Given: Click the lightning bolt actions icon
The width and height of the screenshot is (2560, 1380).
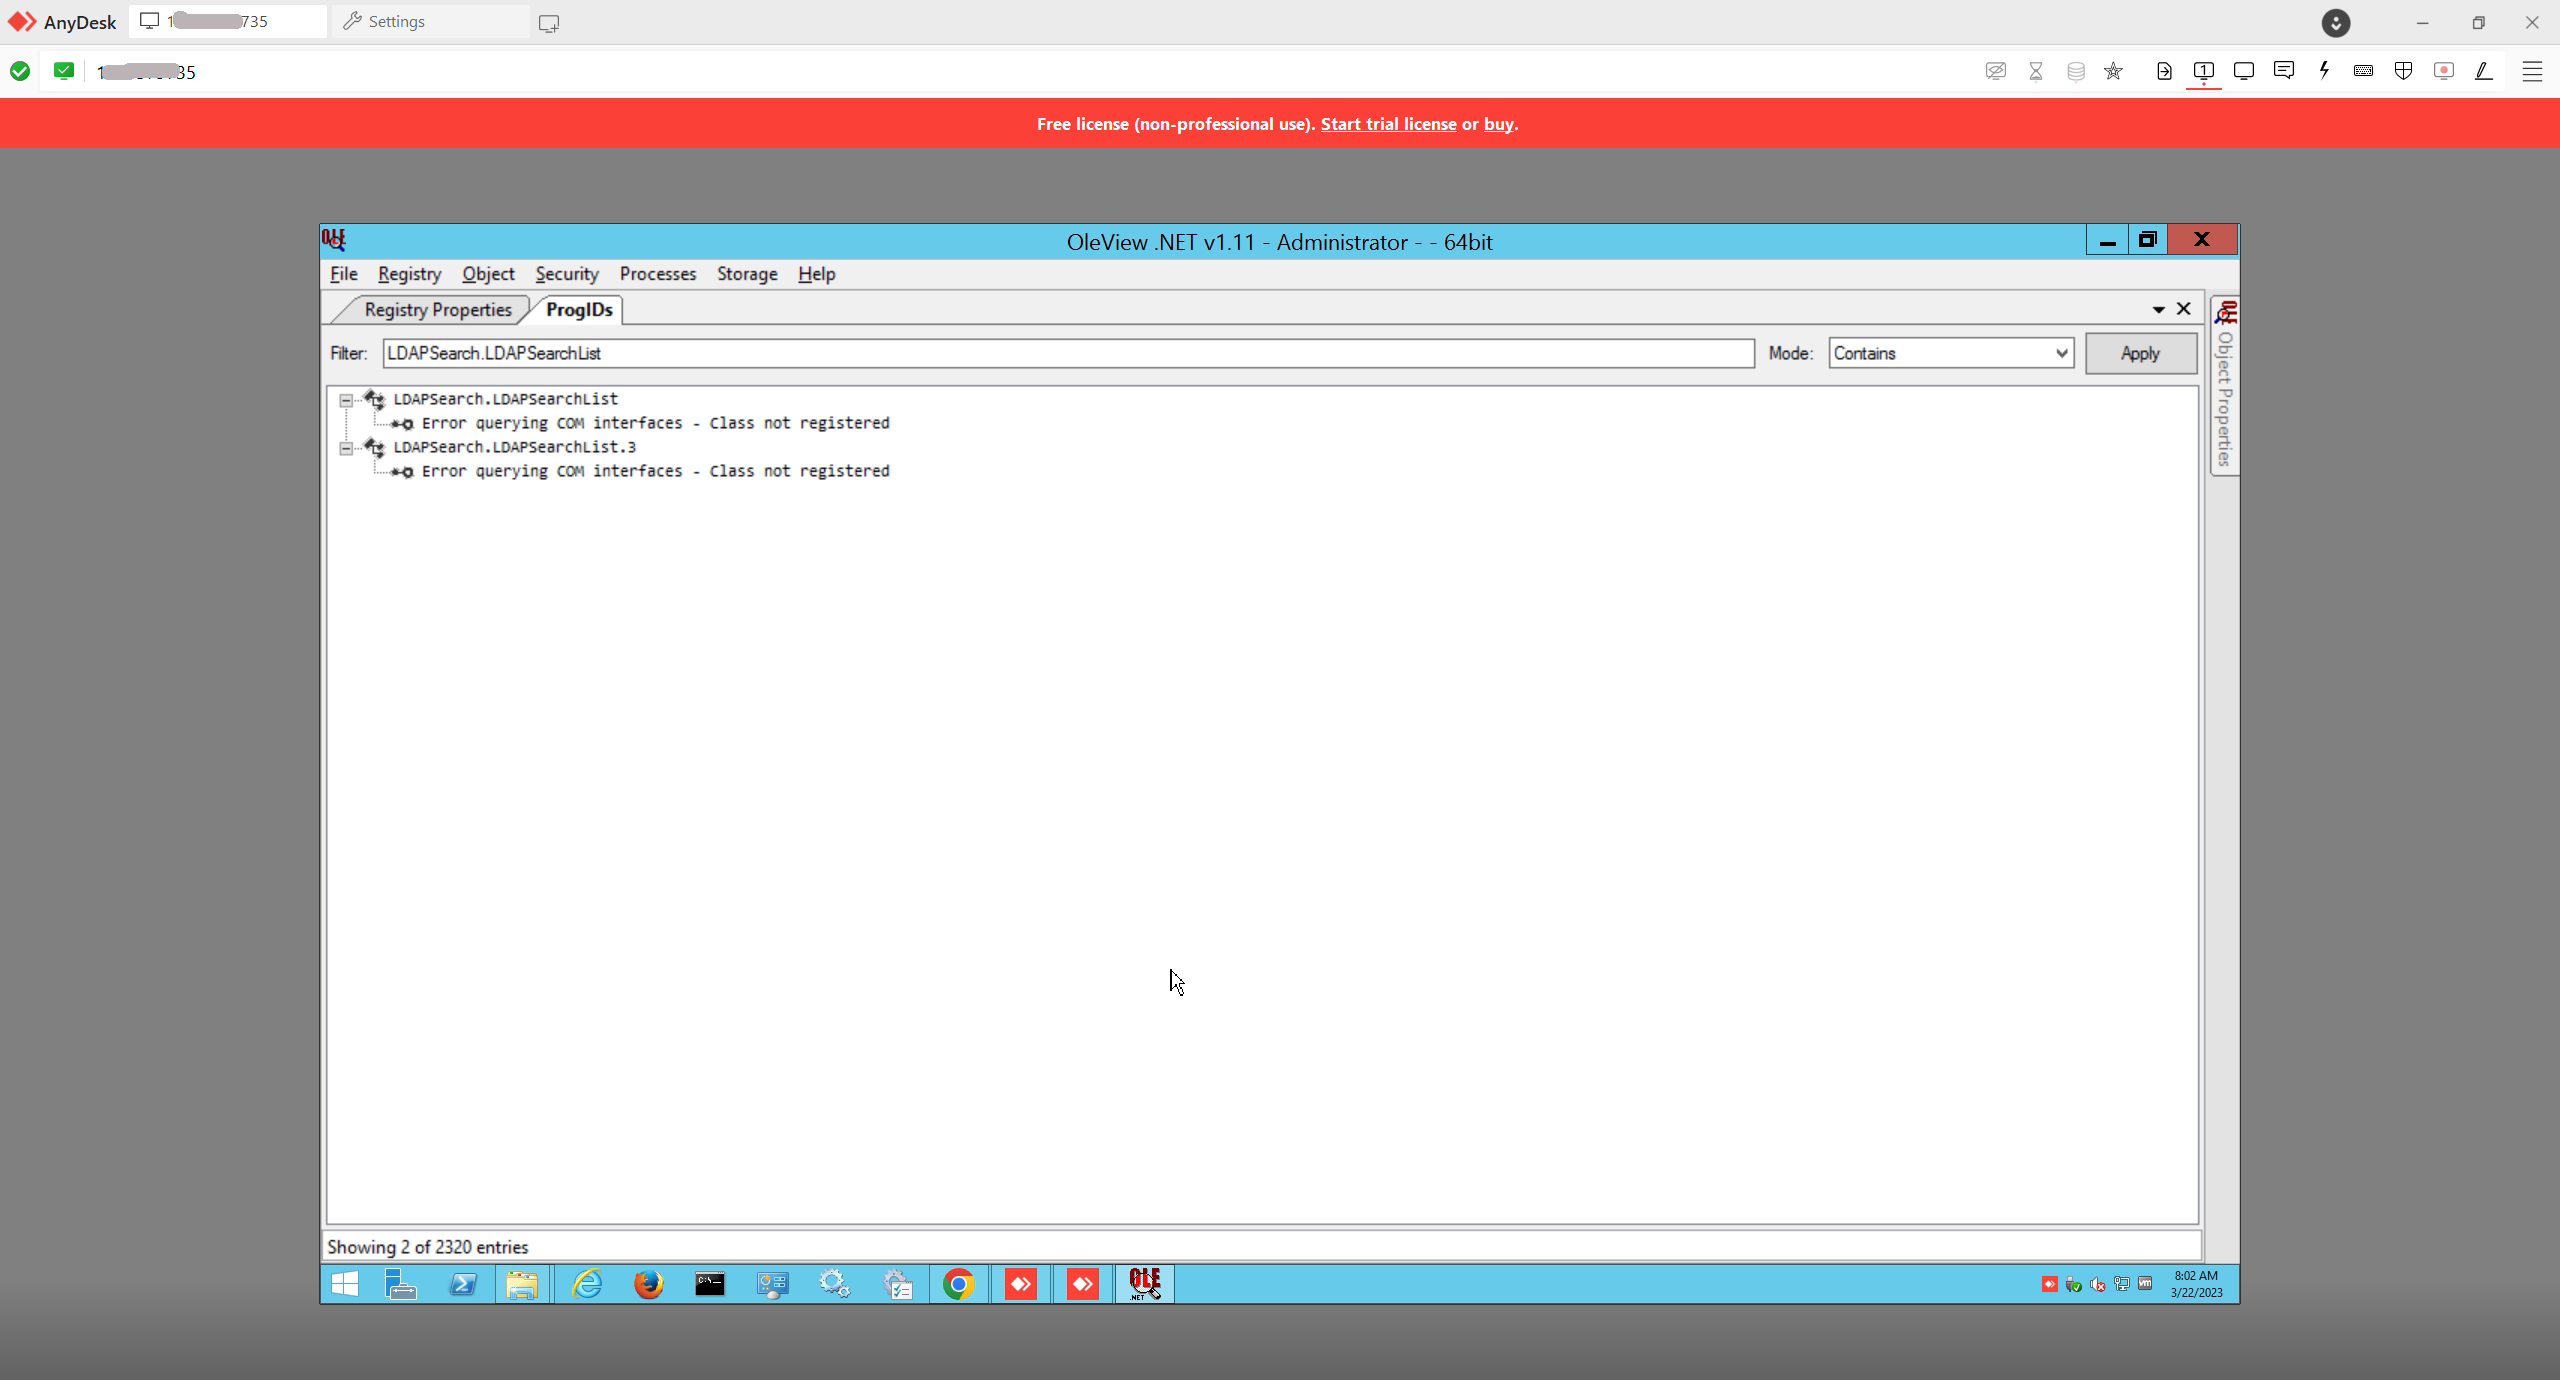Looking at the screenshot, I should tap(2324, 71).
